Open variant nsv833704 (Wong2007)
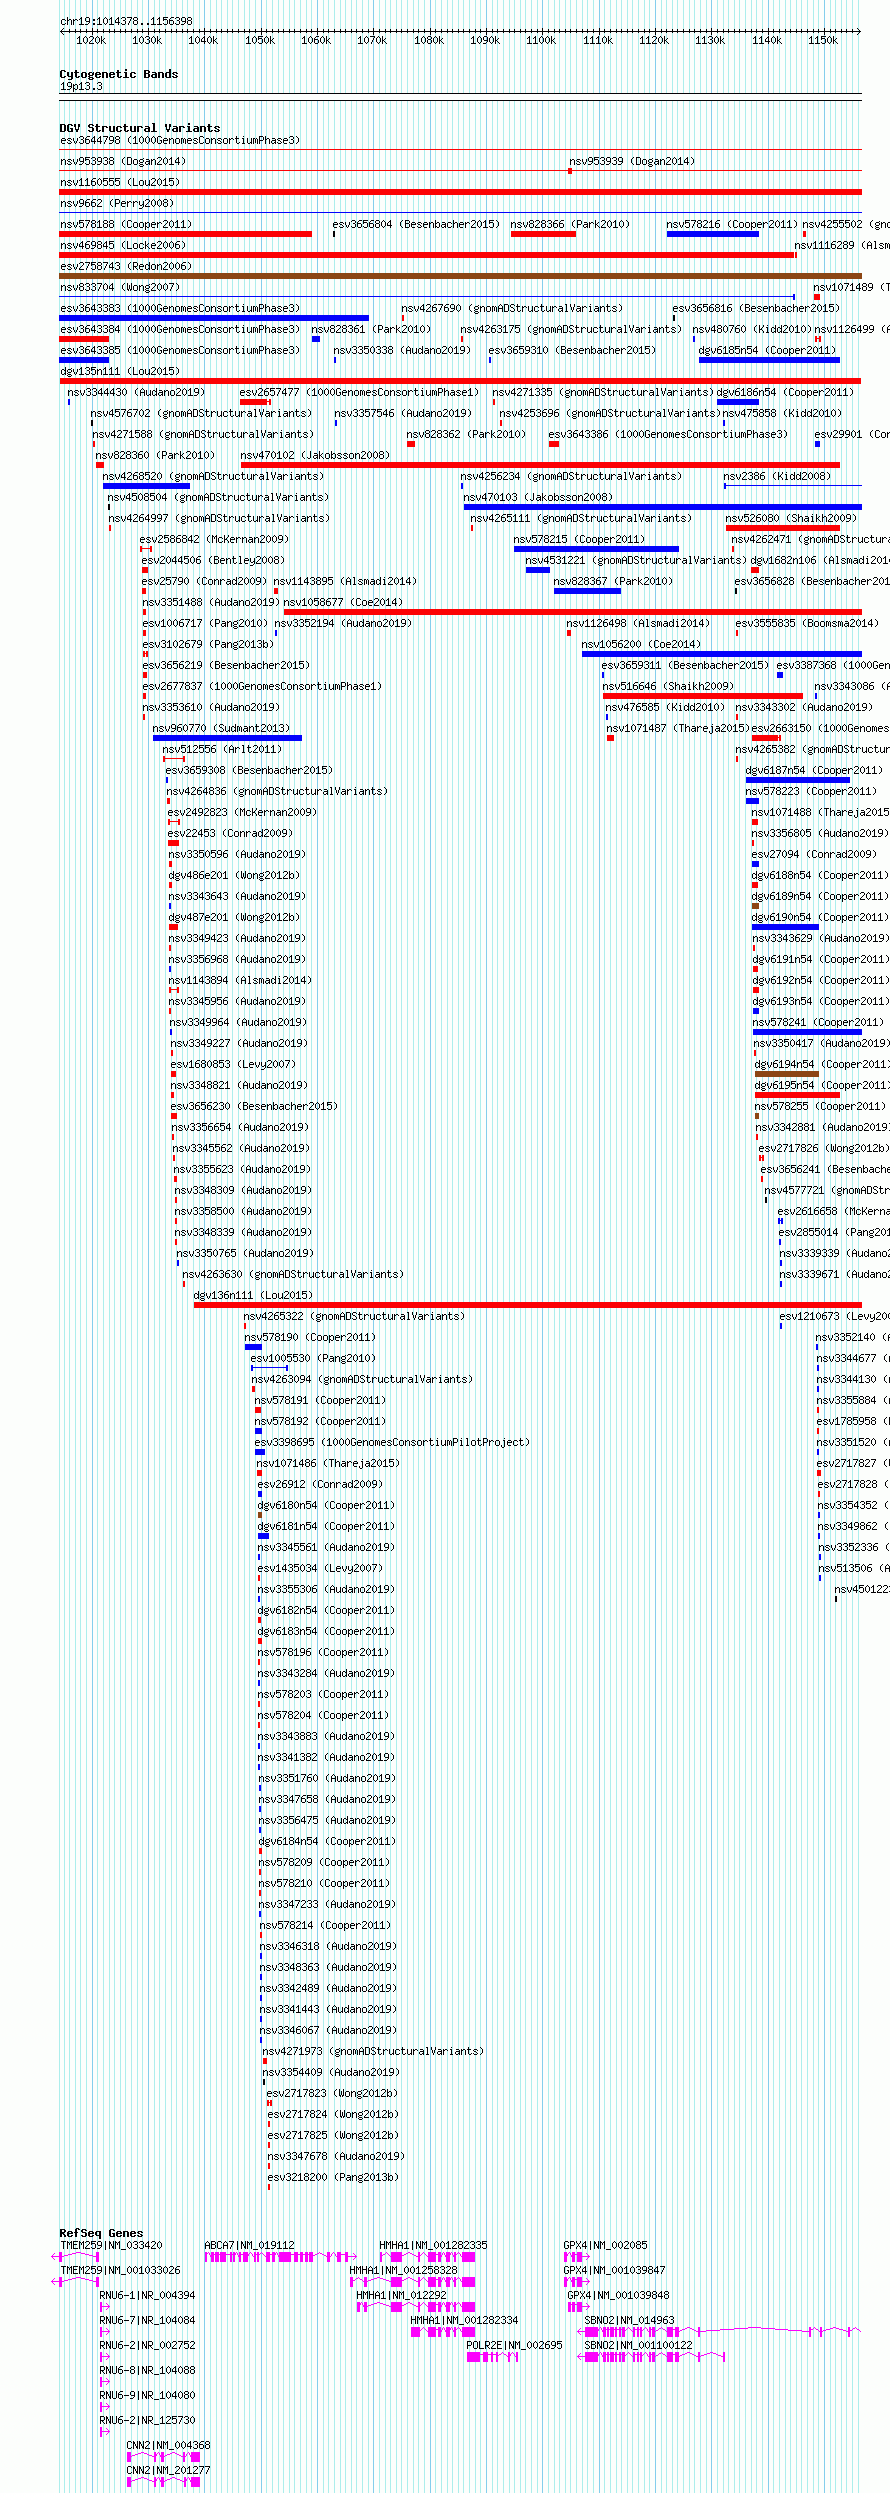The image size is (890, 2493). pyautogui.click(x=120, y=287)
